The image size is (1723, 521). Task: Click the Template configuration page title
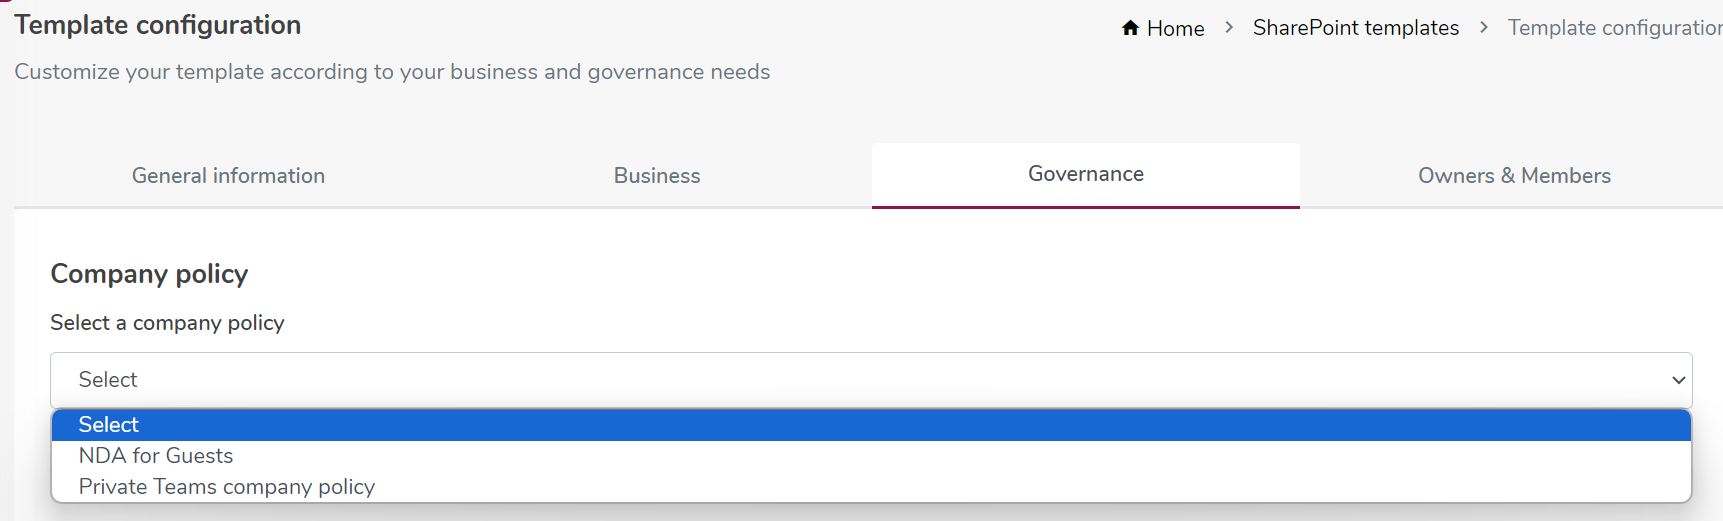(157, 25)
